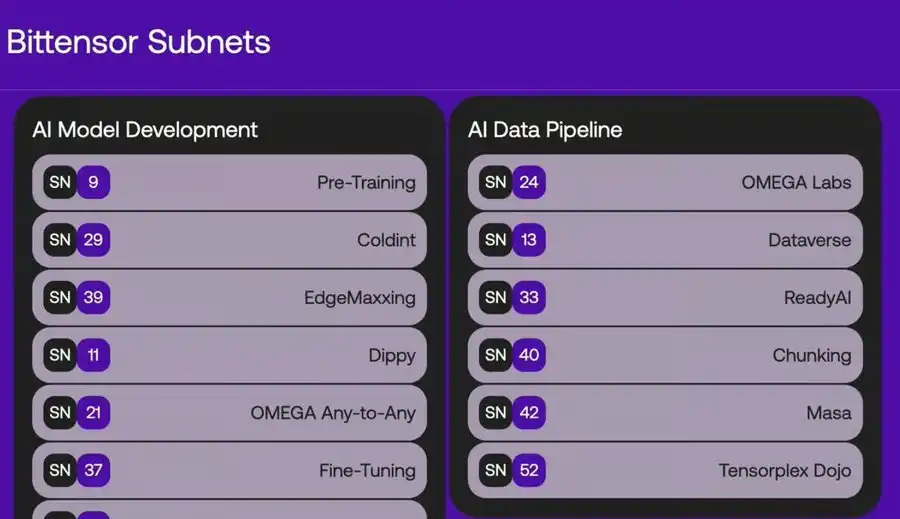900x519 pixels.
Task: Click the SN 11 badge for Dippy
Action: (x=77, y=355)
